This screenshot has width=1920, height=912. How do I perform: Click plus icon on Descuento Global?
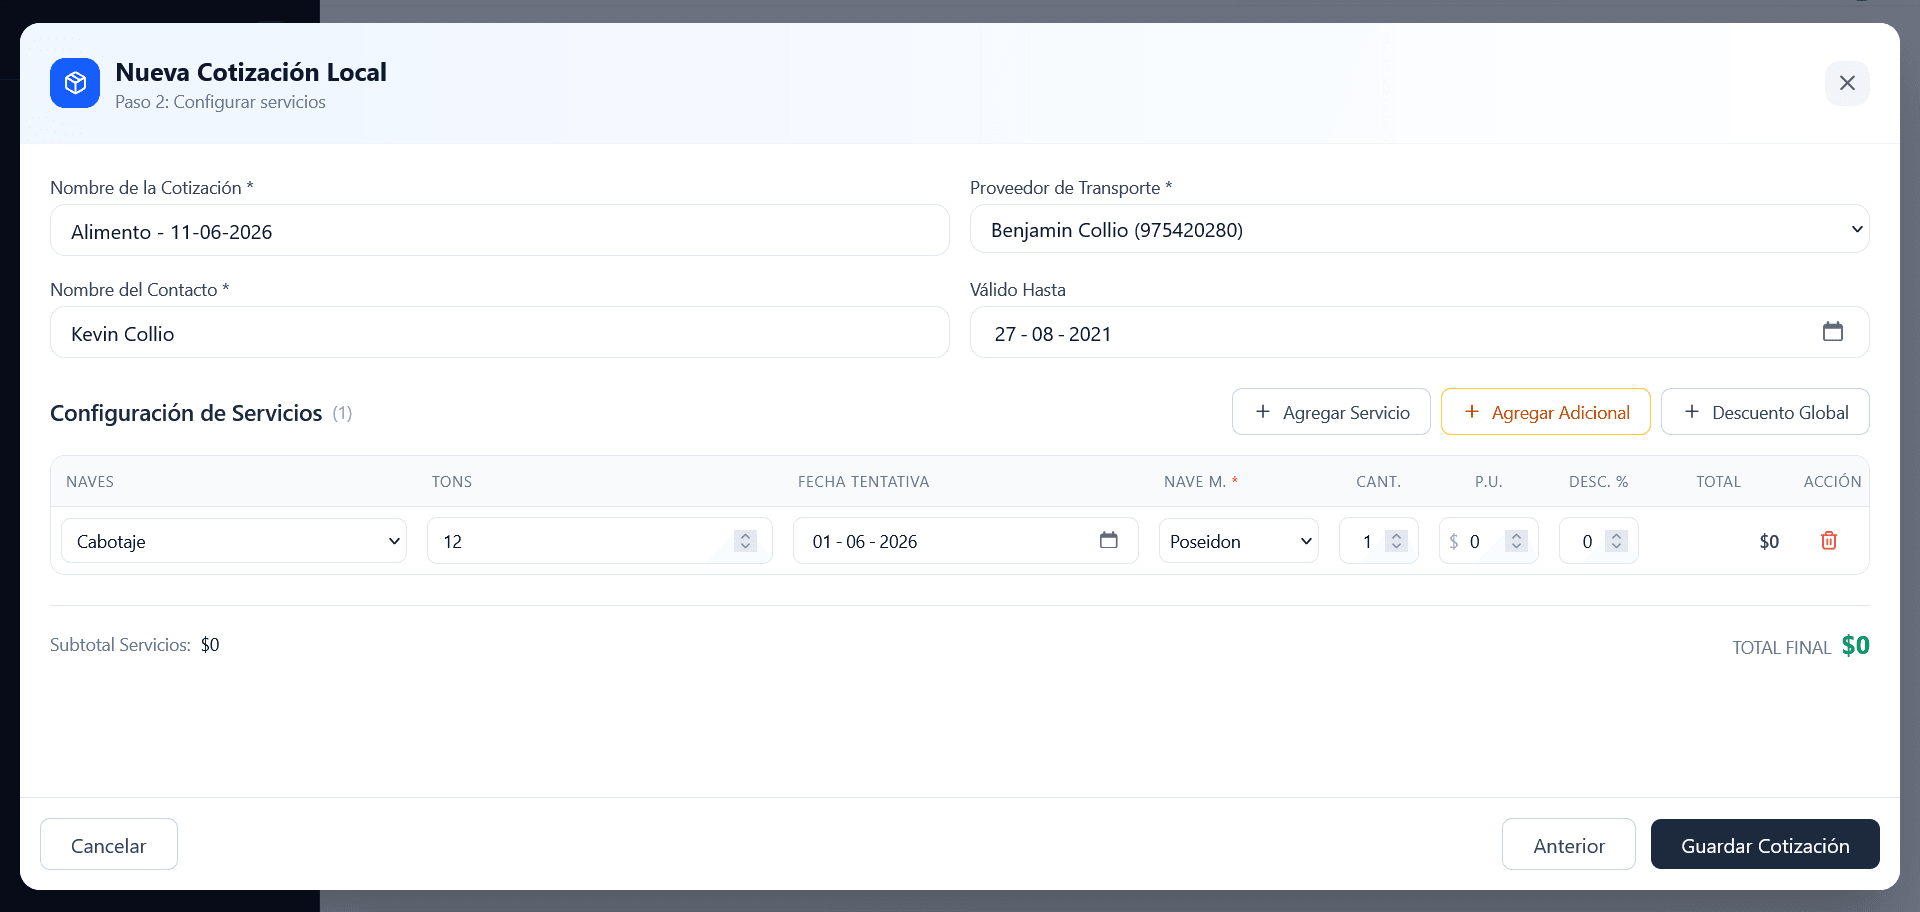click(1692, 412)
